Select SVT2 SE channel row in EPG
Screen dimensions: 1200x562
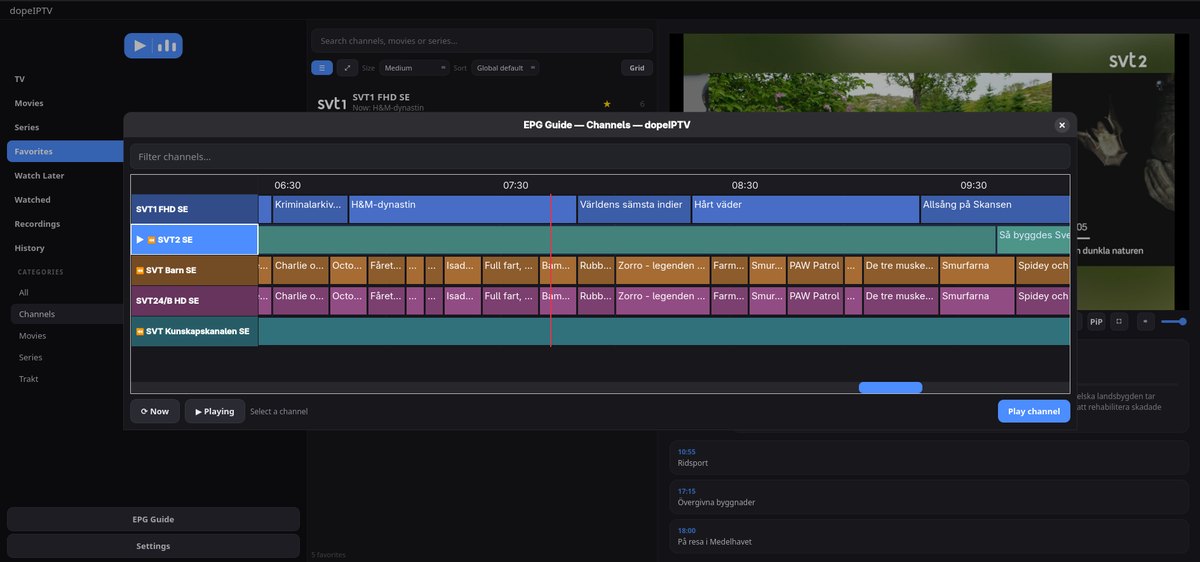(194, 240)
